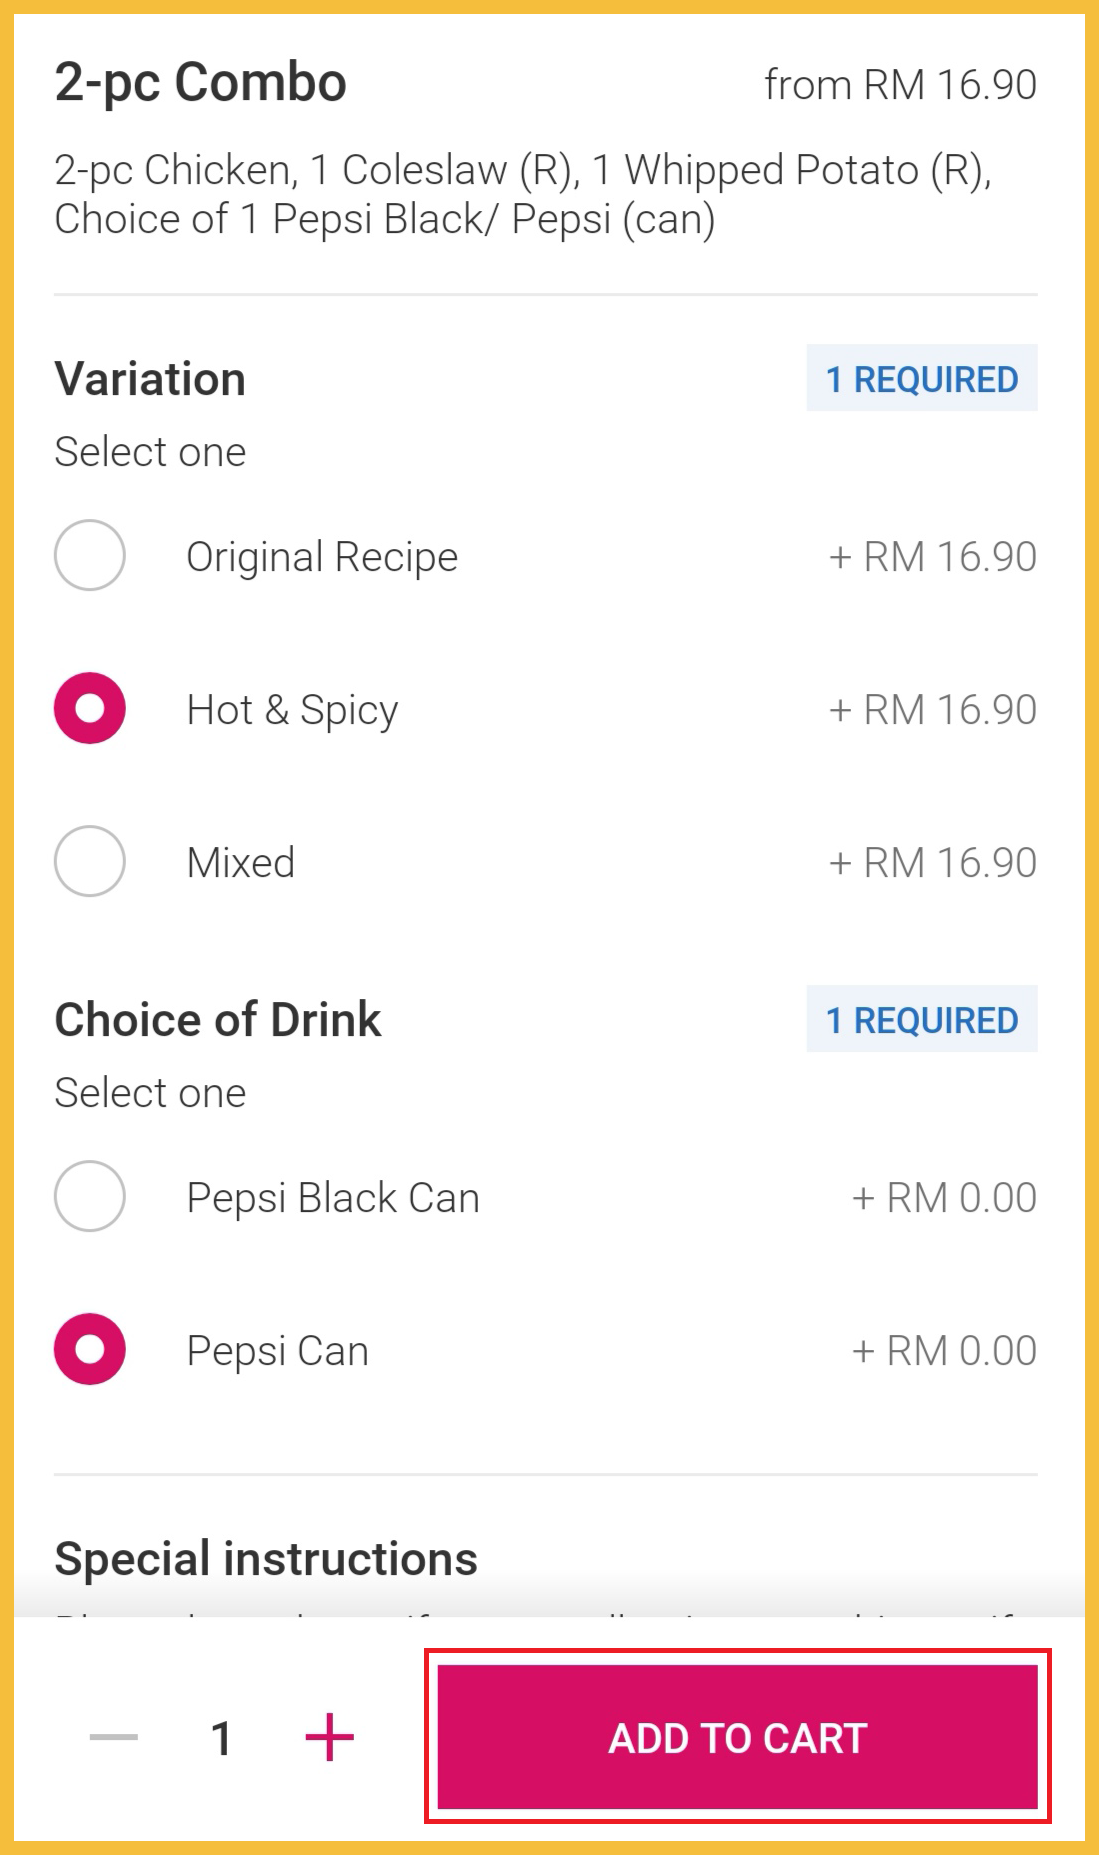The width and height of the screenshot is (1099, 1855).
Task: Click the Choice of Drink REQUIRED badge
Action: tap(922, 1020)
